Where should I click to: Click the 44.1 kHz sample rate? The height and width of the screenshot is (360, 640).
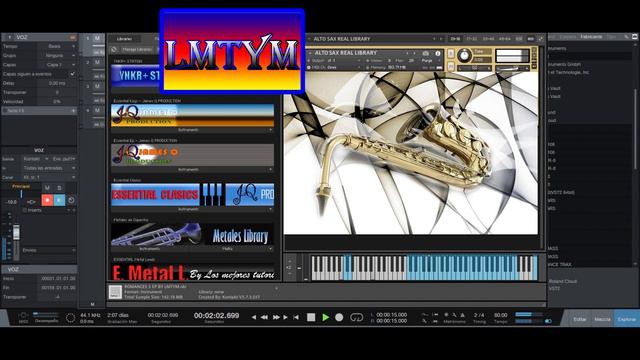pyautogui.click(x=90, y=315)
